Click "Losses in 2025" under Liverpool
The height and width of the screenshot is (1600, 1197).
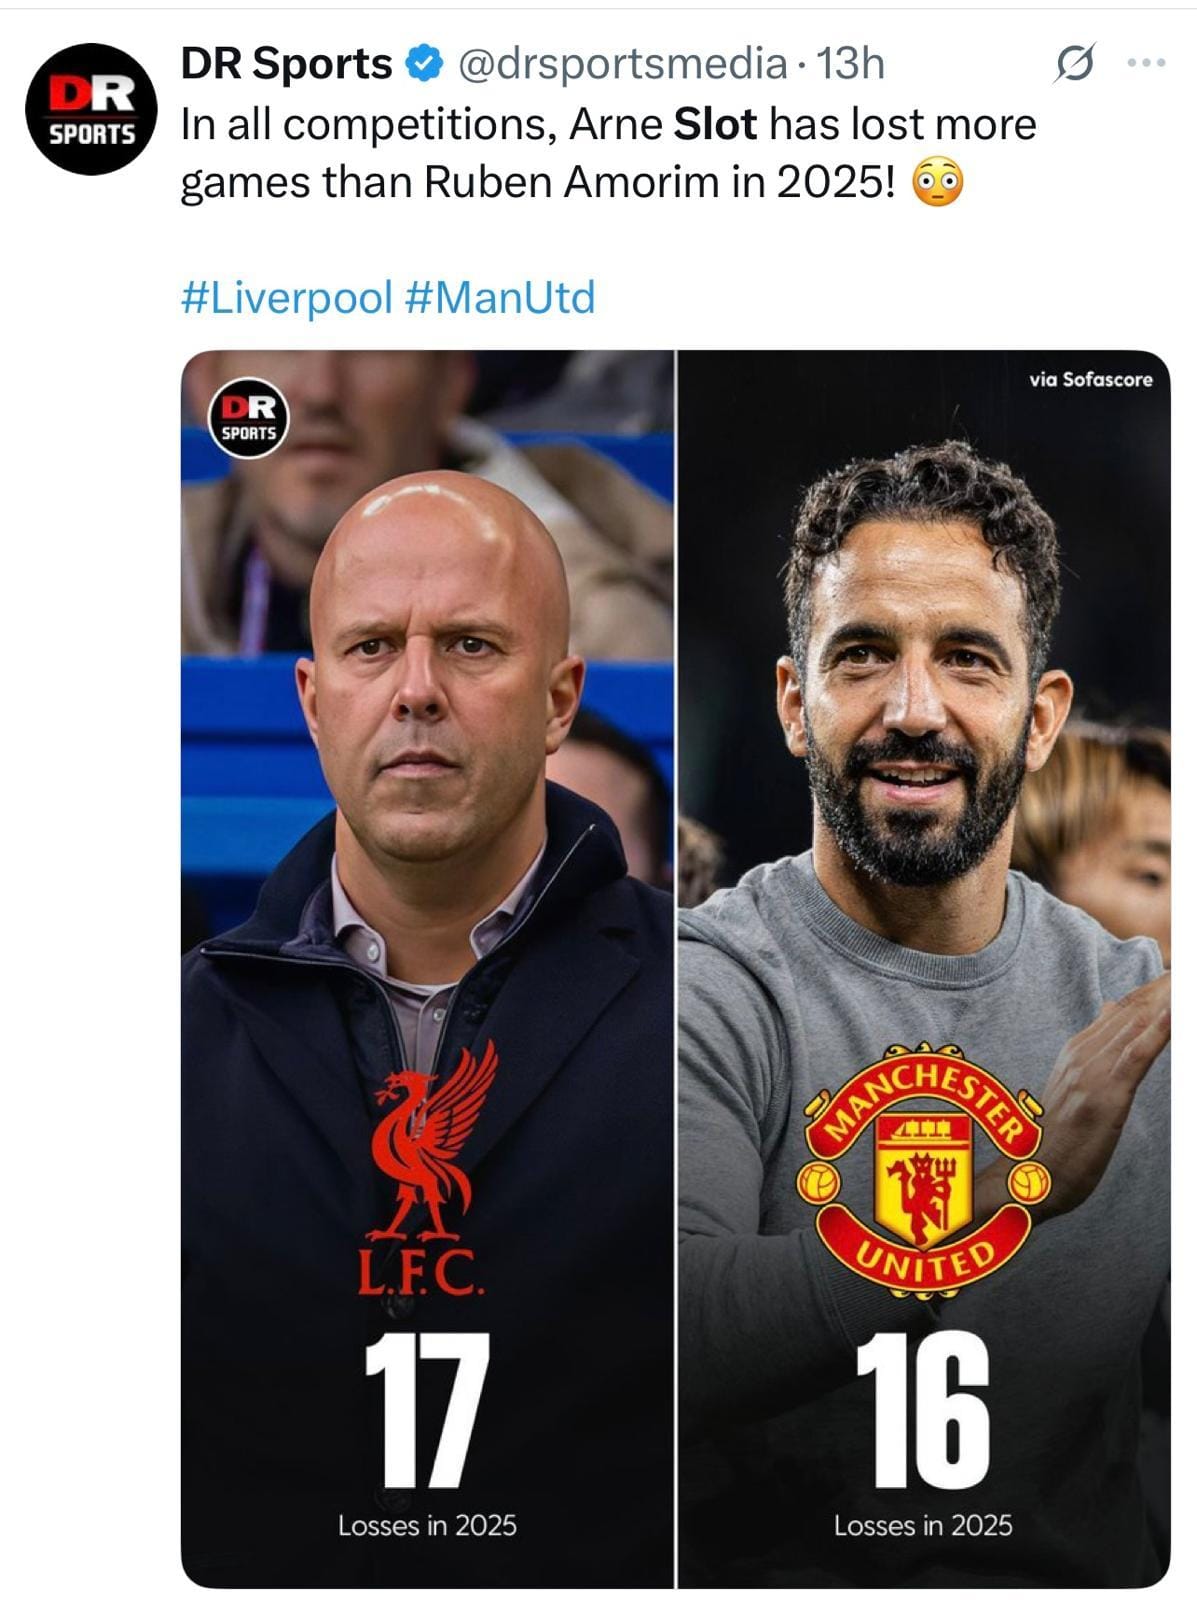tap(427, 1525)
